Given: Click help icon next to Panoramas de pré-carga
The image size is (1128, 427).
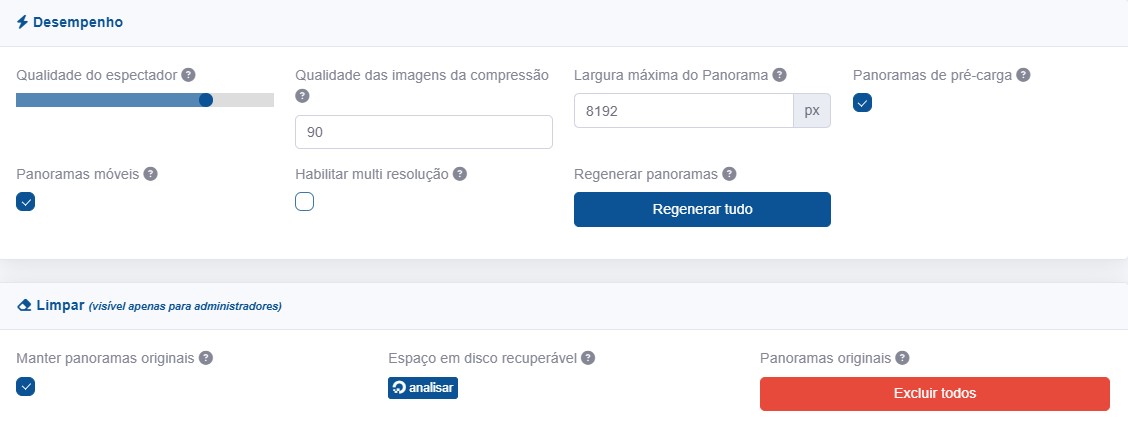Looking at the screenshot, I should point(1023,75).
